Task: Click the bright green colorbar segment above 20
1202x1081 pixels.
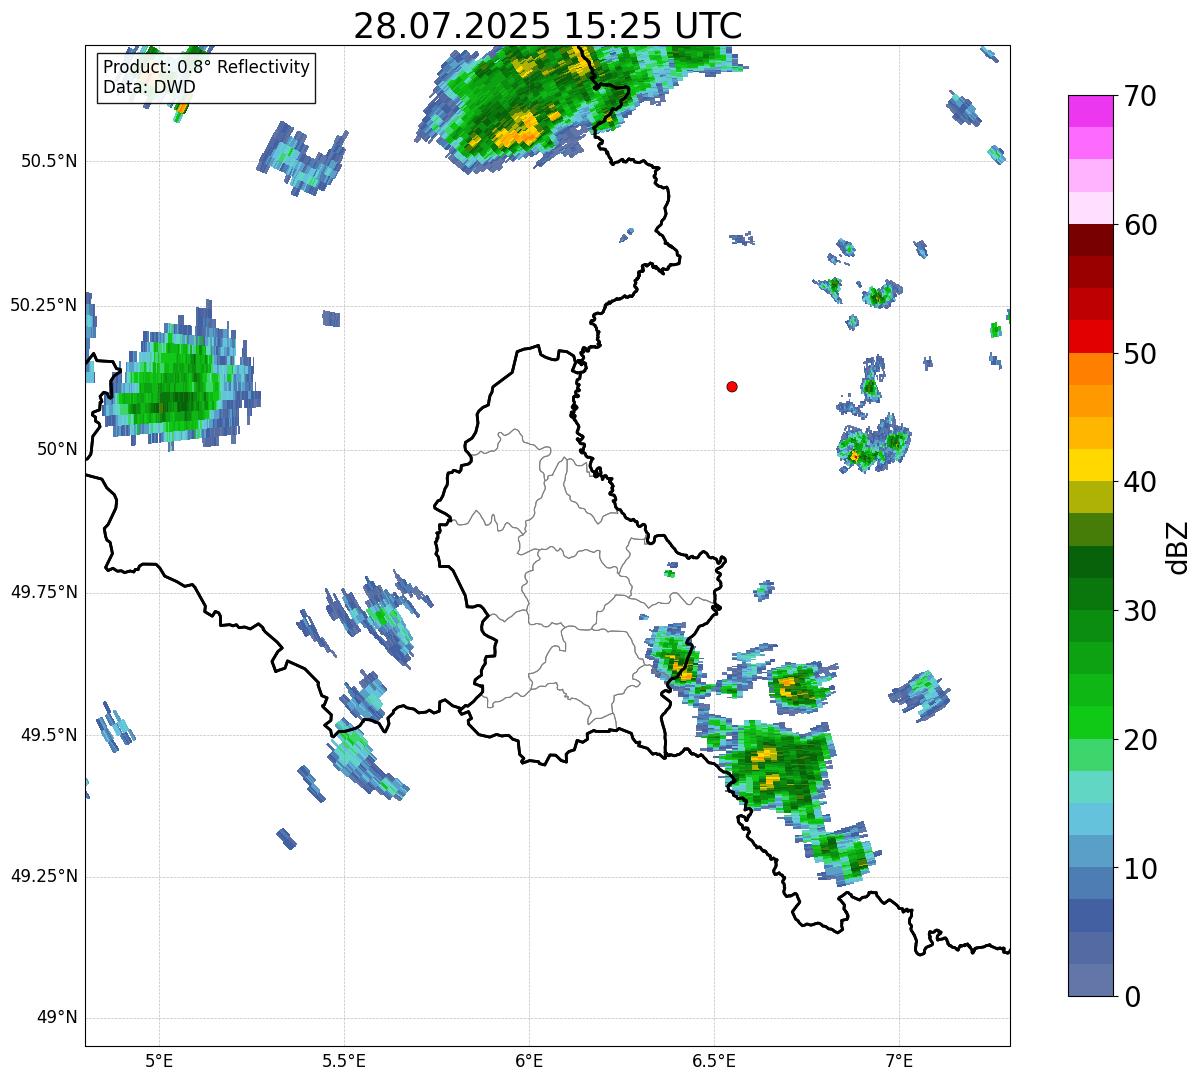Action: pos(1090,723)
